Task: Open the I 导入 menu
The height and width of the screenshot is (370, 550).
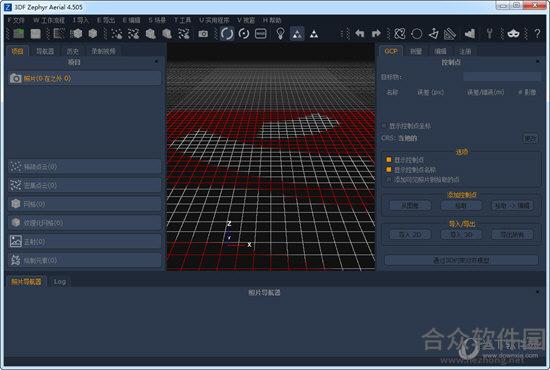Action: click(81, 20)
